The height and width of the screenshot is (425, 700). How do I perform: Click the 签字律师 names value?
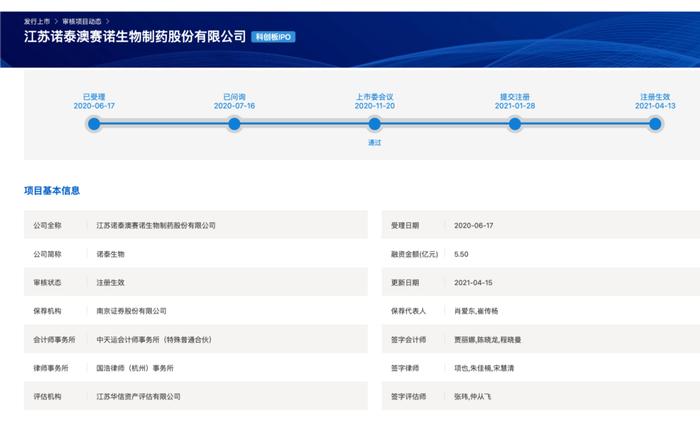(484, 368)
